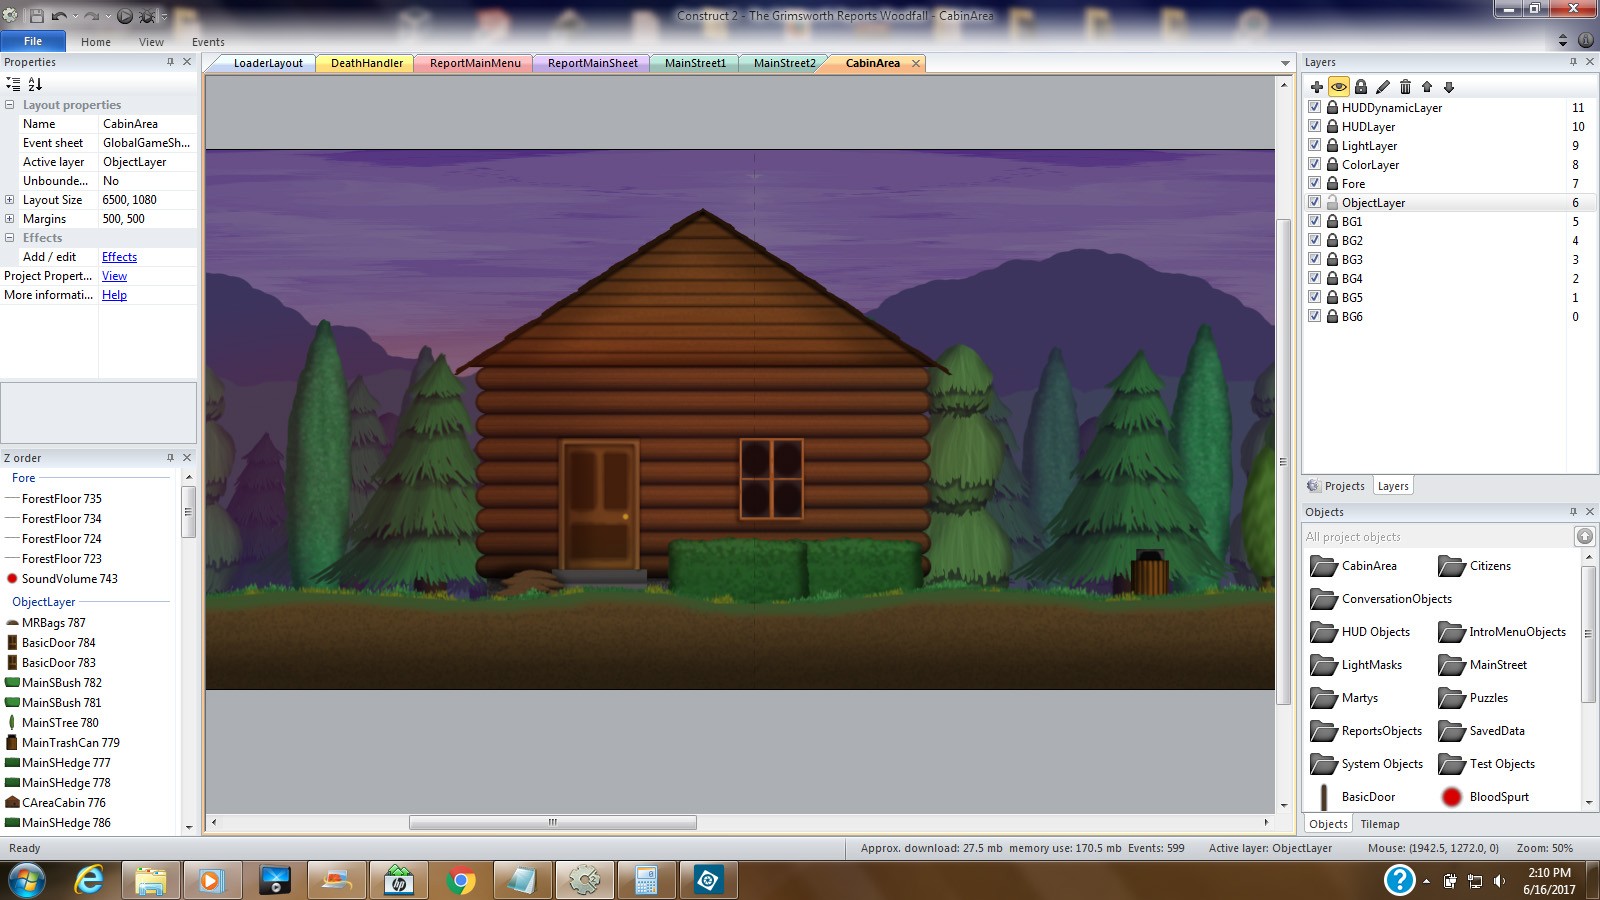Uncheck visibility of the HUDLayer
This screenshot has width=1600, height=900.
click(1315, 127)
